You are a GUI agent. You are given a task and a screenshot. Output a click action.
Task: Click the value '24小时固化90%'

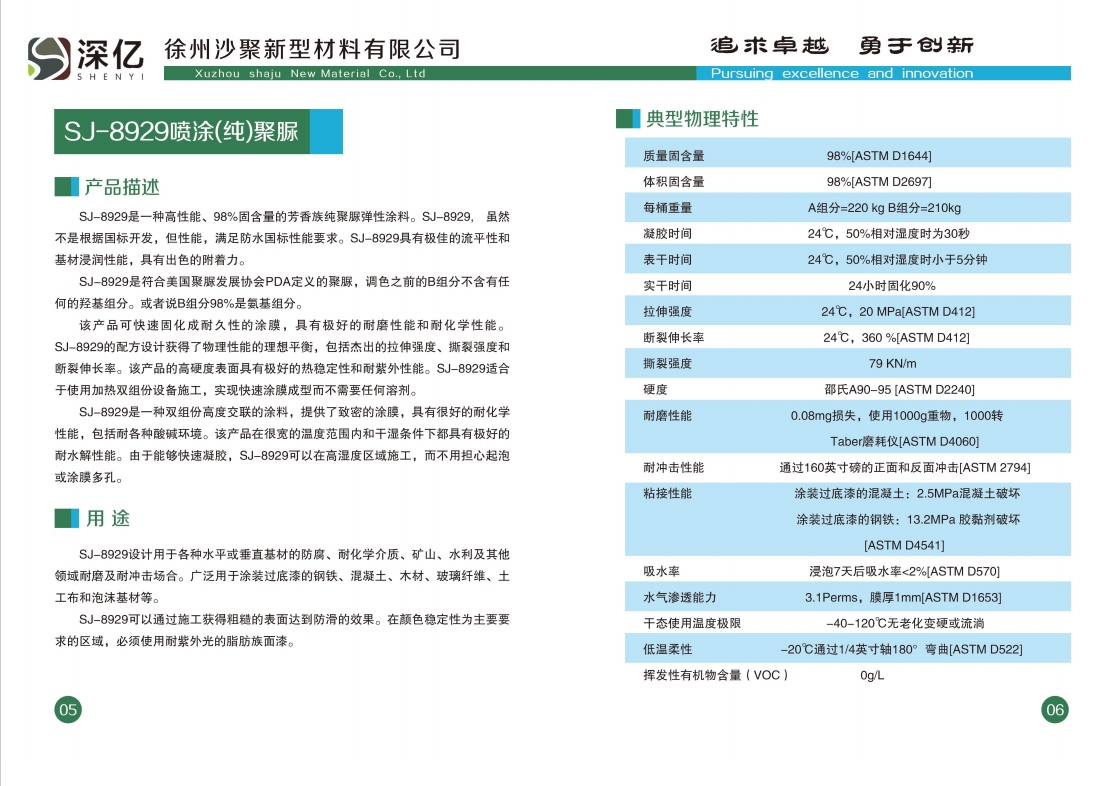click(891, 286)
